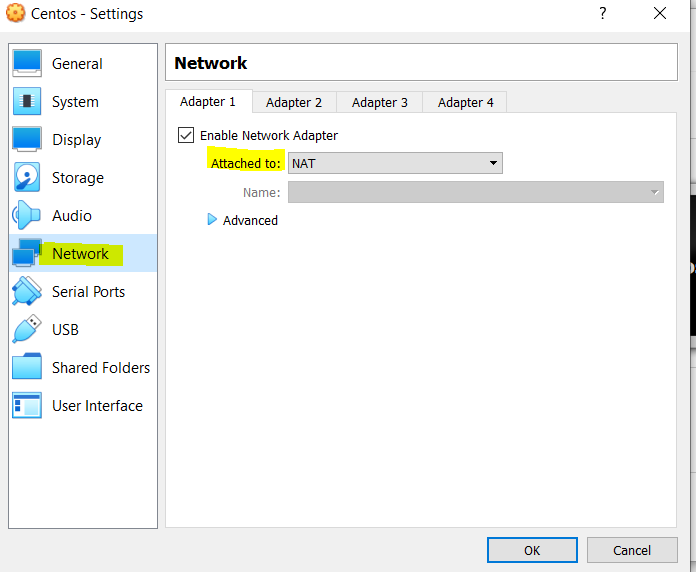The width and height of the screenshot is (696, 572).
Task: Close the Centos Settings dialog
Action: pyautogui.click(x=660, y=13)
